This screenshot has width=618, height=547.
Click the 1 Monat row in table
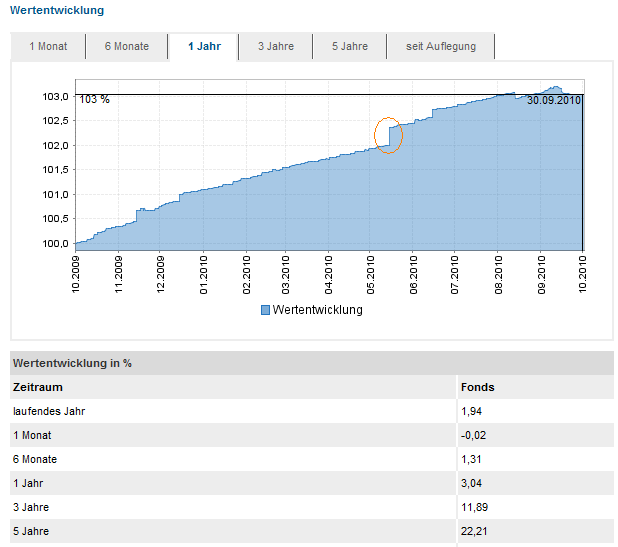pyautogui.click(x=32, y=435)
